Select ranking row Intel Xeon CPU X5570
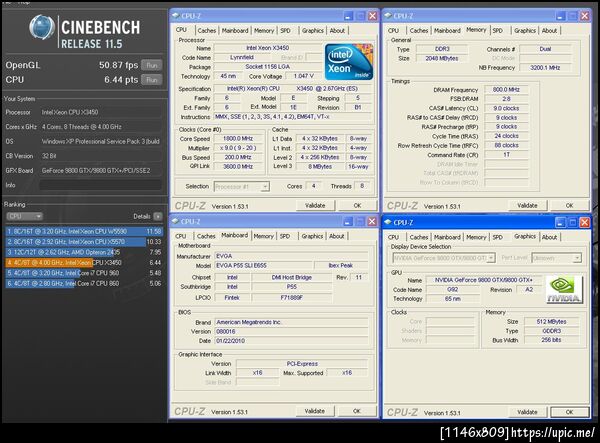 tap(84, 242)
